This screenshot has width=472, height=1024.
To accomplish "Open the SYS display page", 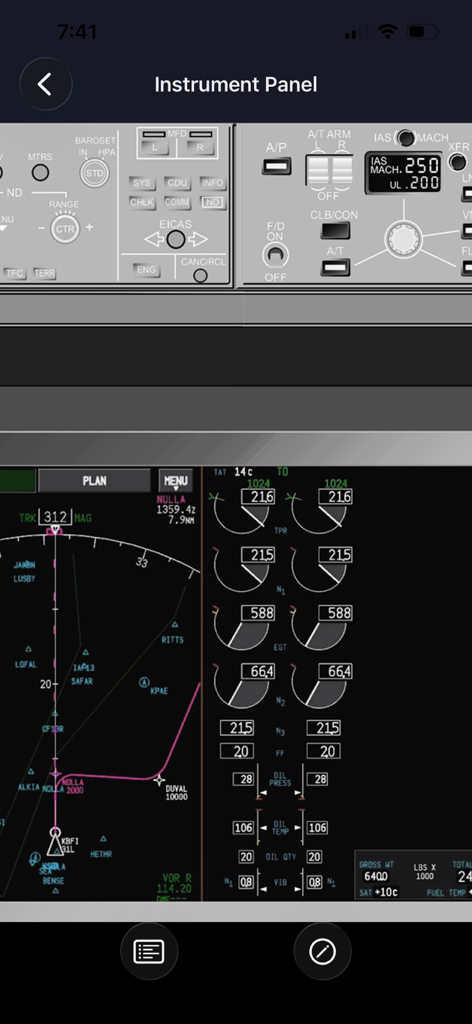I will pos(142,184).
